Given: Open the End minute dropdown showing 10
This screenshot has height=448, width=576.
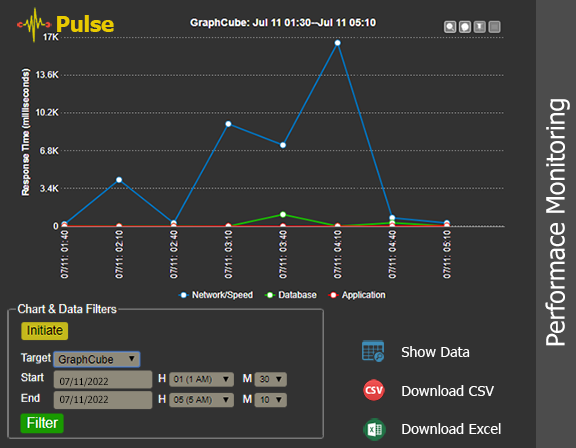Looking at the screenshot, I should (270, 400).
